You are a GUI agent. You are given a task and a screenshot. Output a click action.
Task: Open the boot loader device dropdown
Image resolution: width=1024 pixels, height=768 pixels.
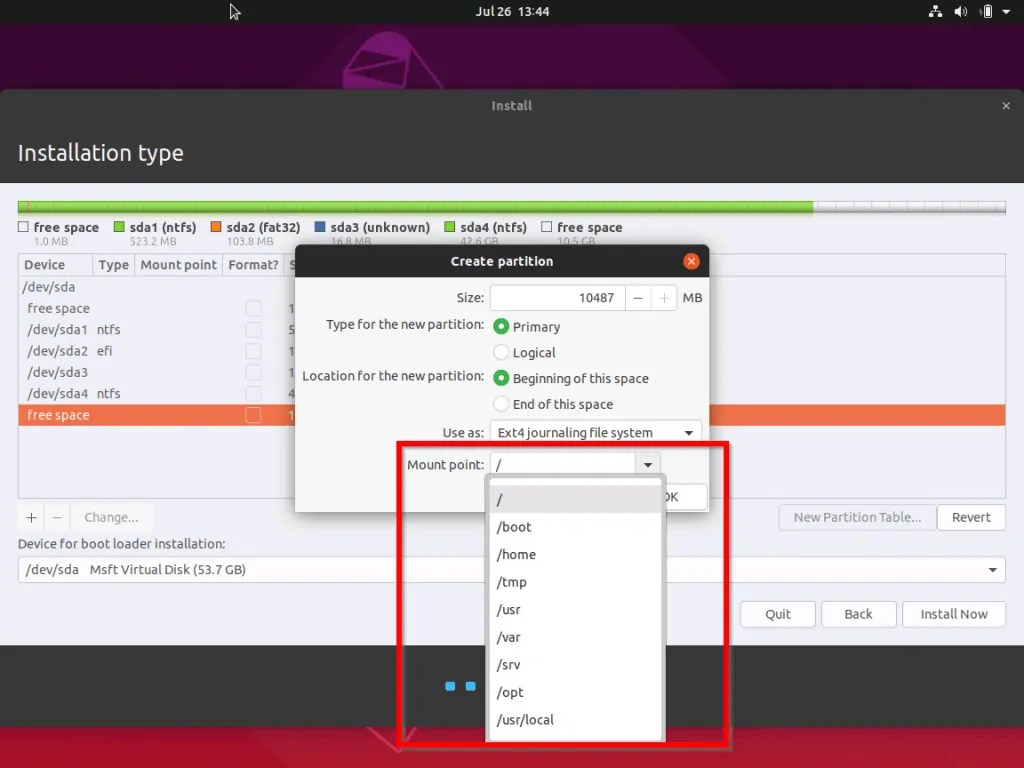point(992,569)
